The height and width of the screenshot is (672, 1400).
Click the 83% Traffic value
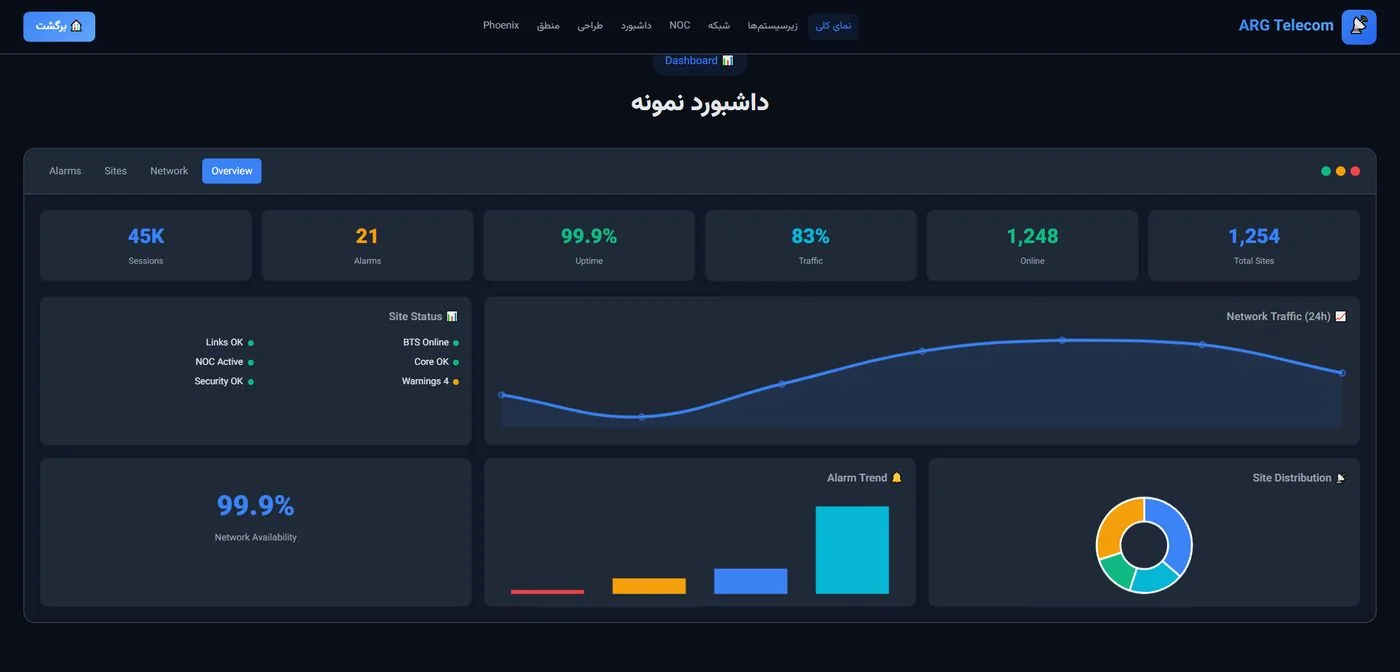pos(811,237)
